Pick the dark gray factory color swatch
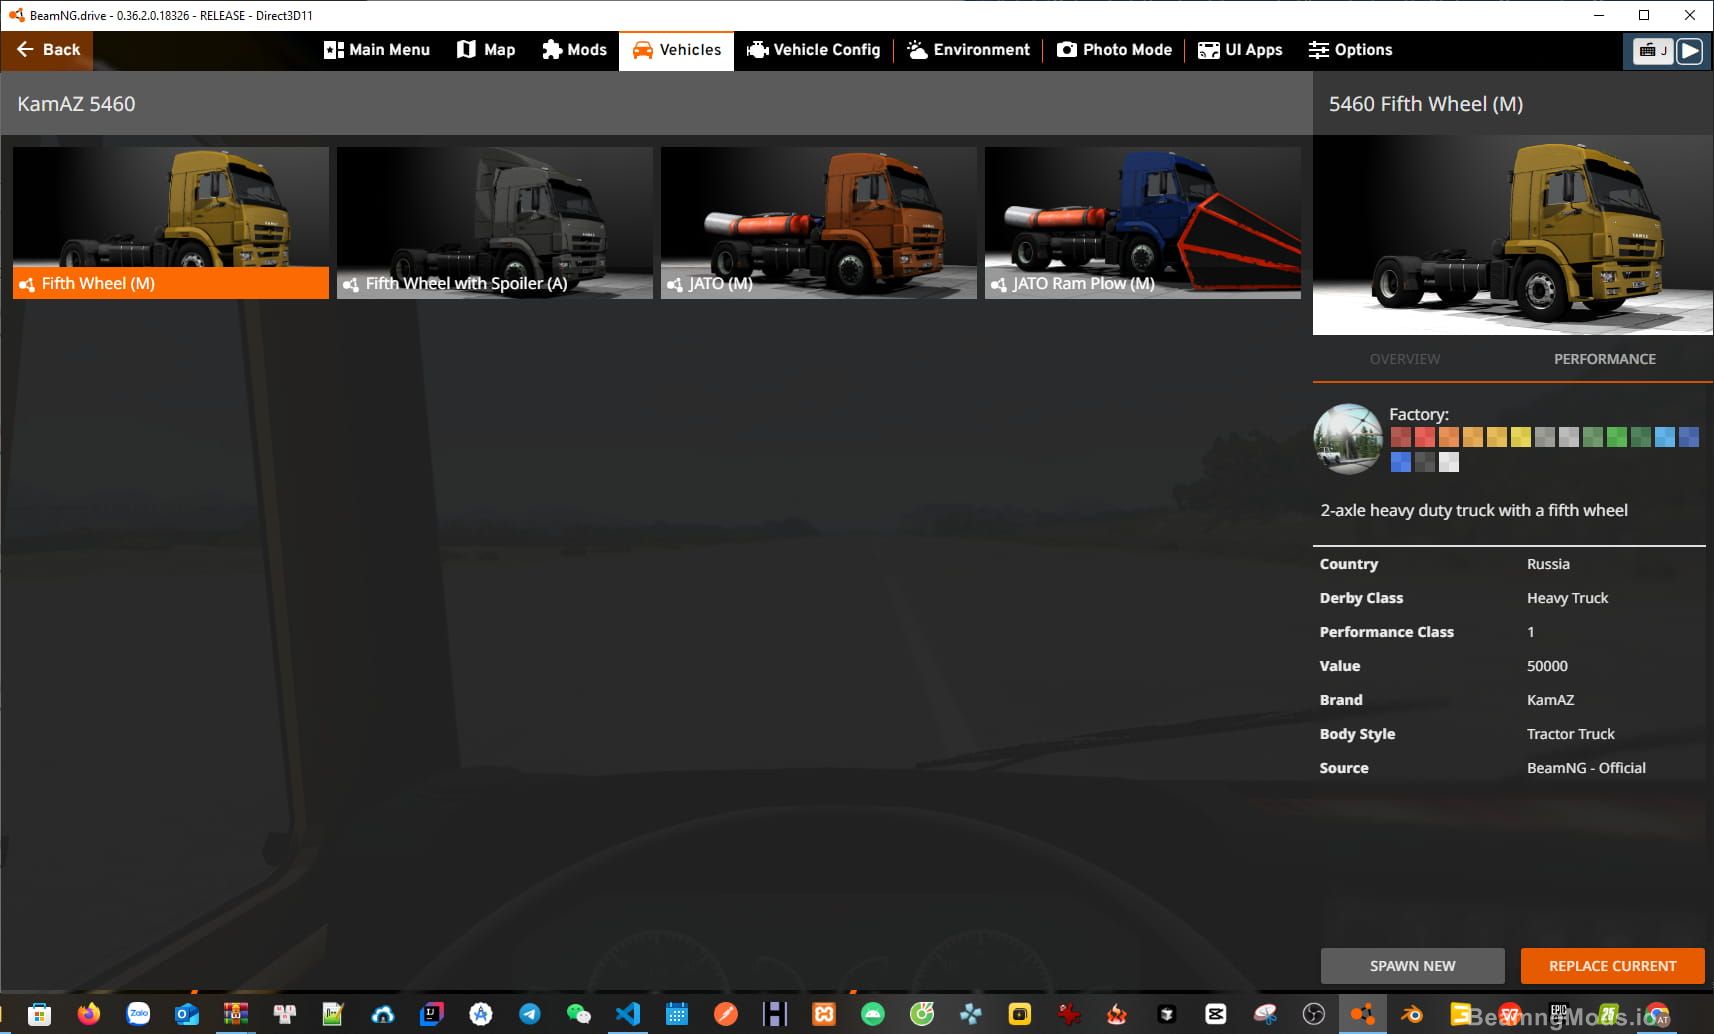 1425,461
